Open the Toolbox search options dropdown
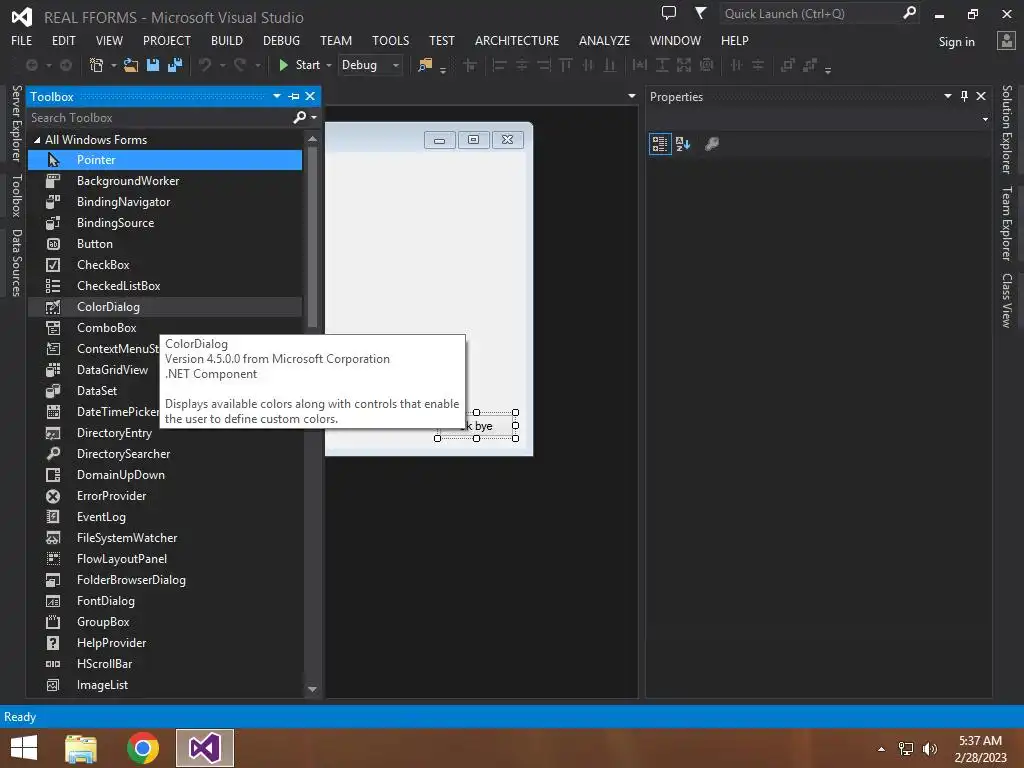Image resolution: width=1024 pixels, height=768 pixels. 314,118
